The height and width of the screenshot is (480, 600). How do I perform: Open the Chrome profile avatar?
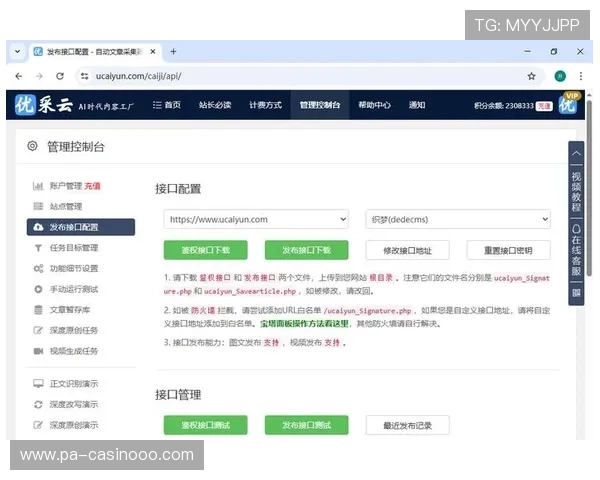coord(560,76)
